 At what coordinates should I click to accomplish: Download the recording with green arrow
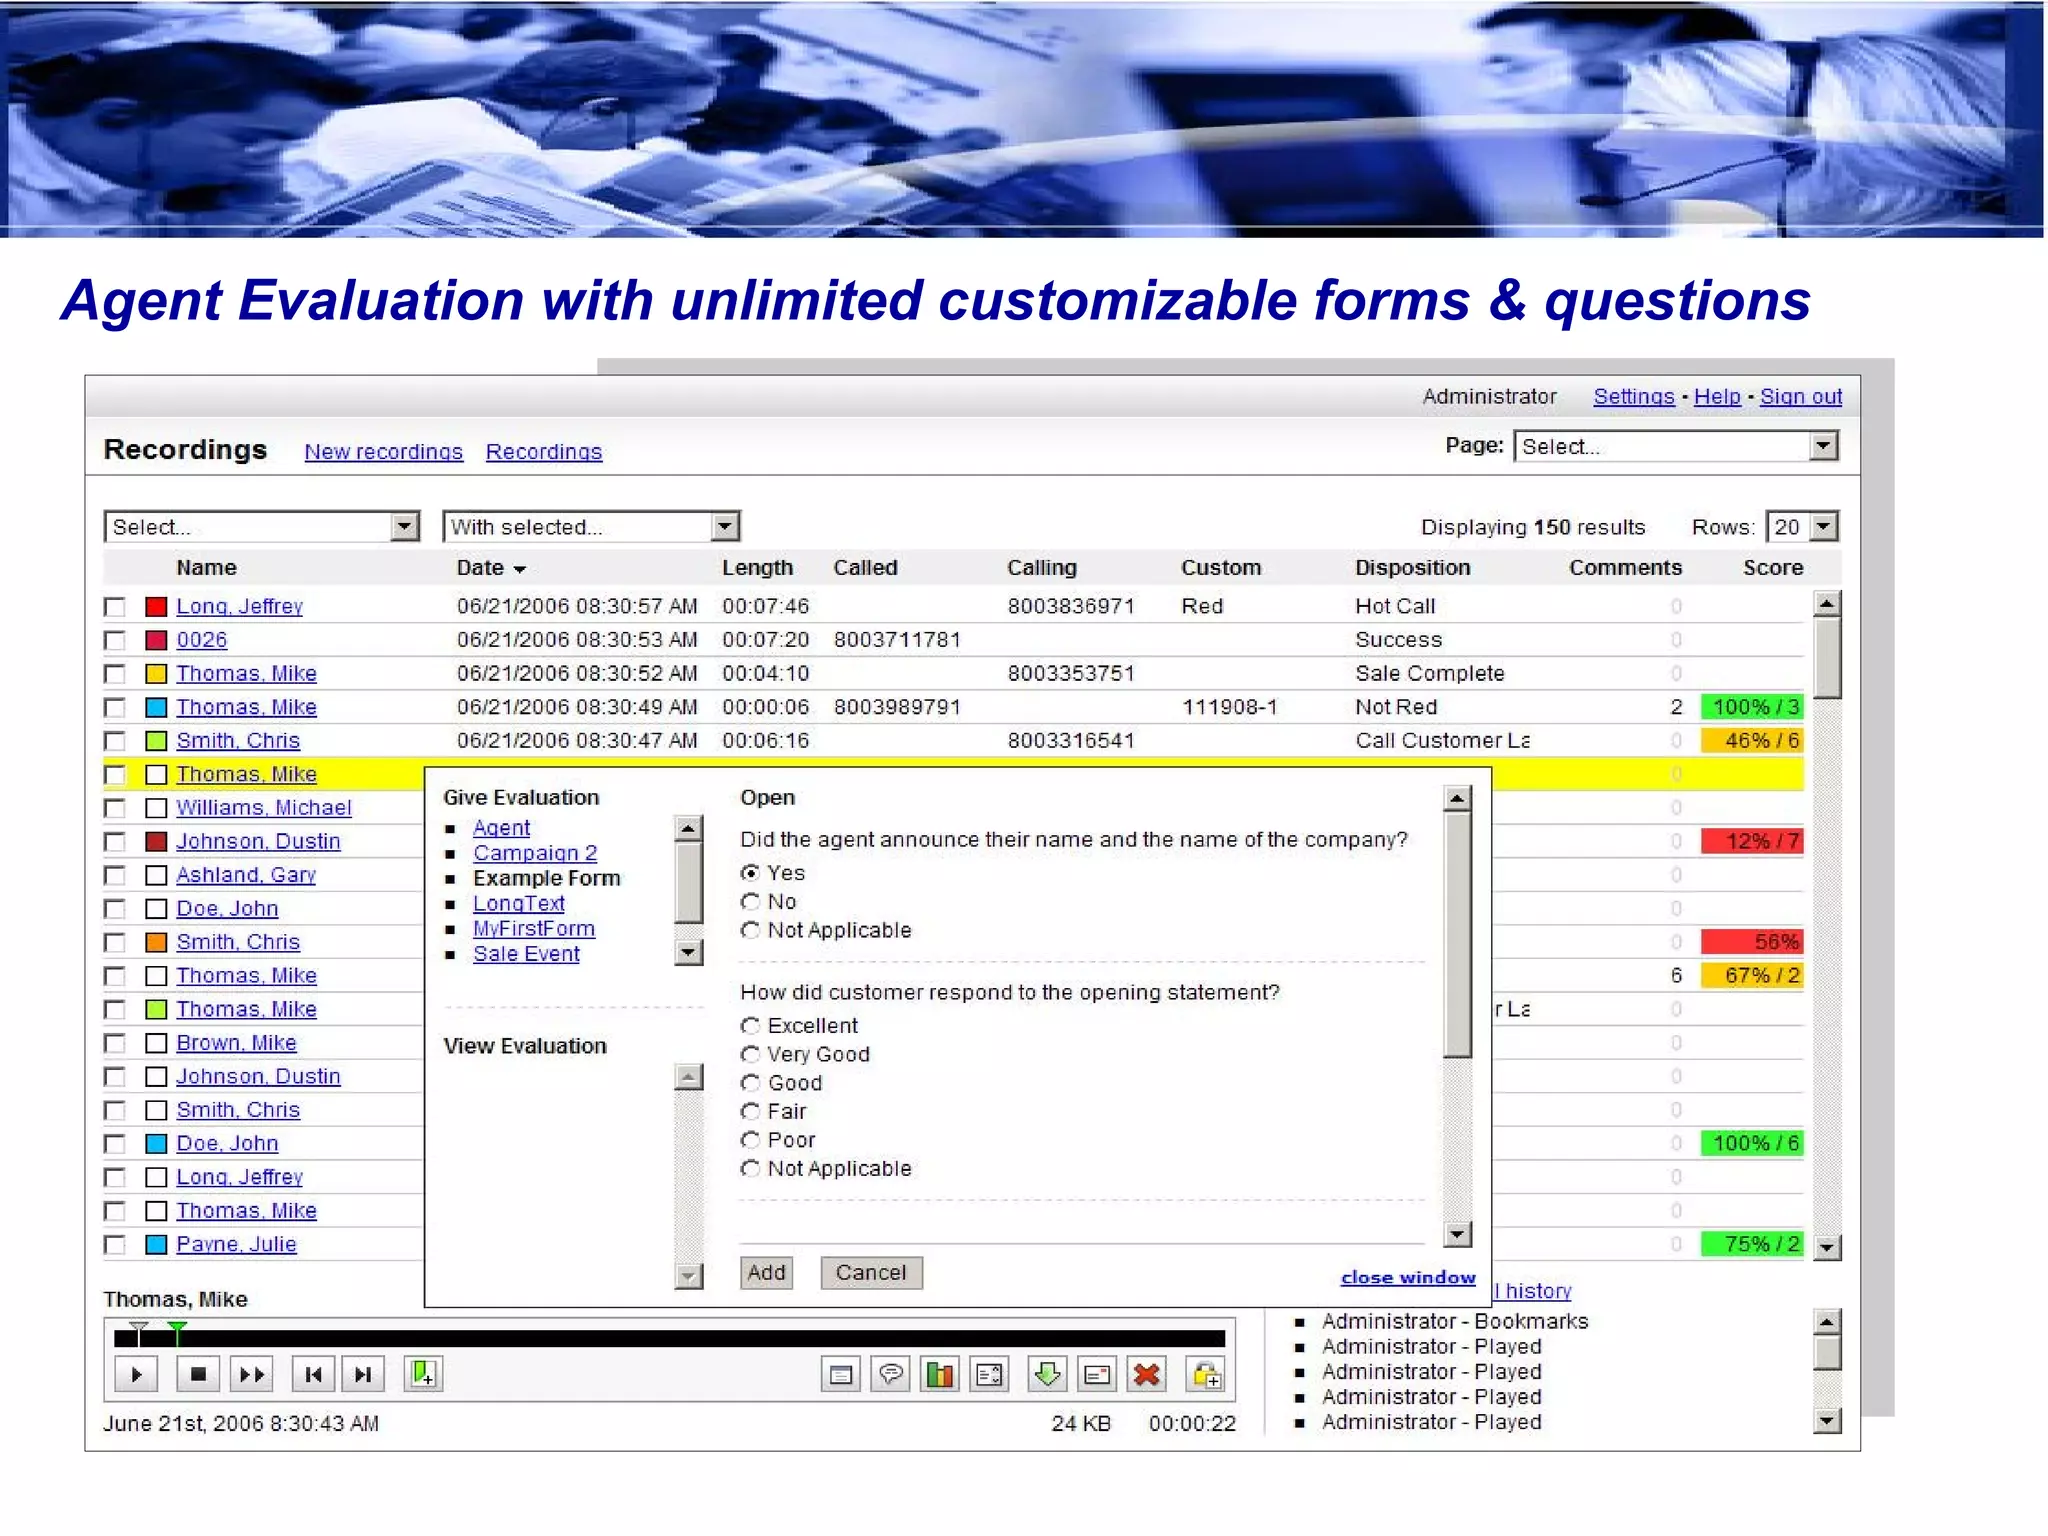point(1048,1375)
